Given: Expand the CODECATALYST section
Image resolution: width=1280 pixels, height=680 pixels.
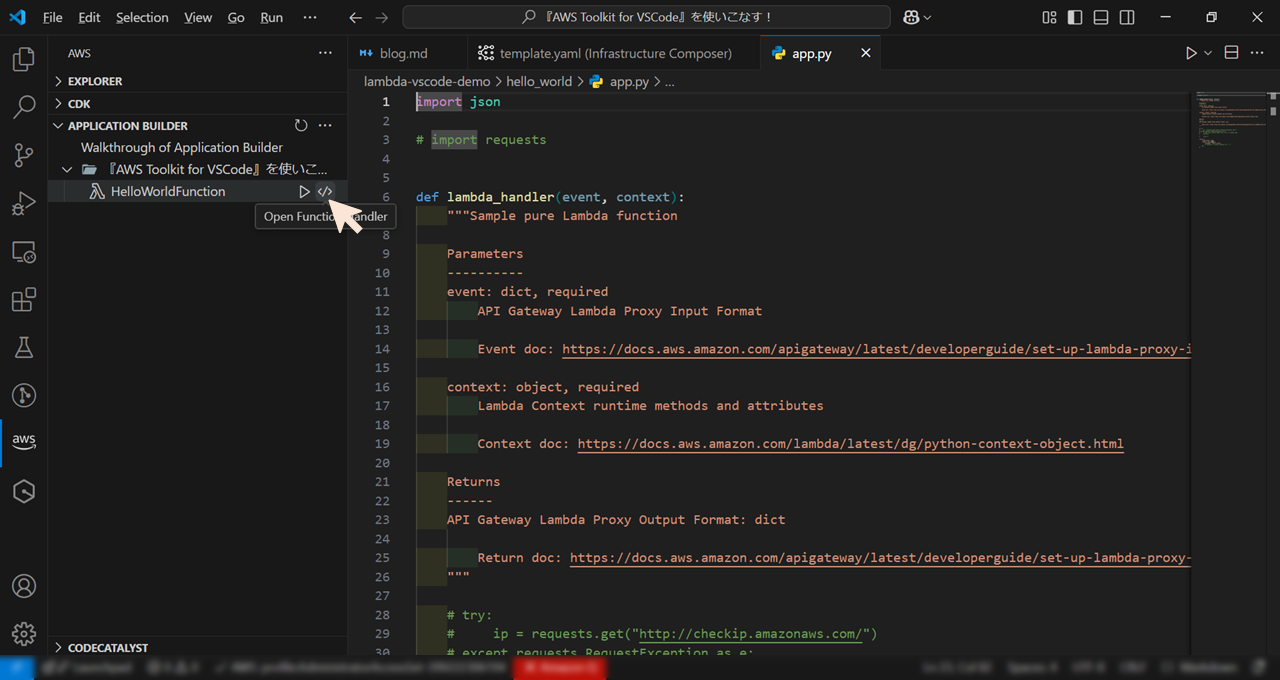Looking at the screenshot, I should (x=110, y=647).
